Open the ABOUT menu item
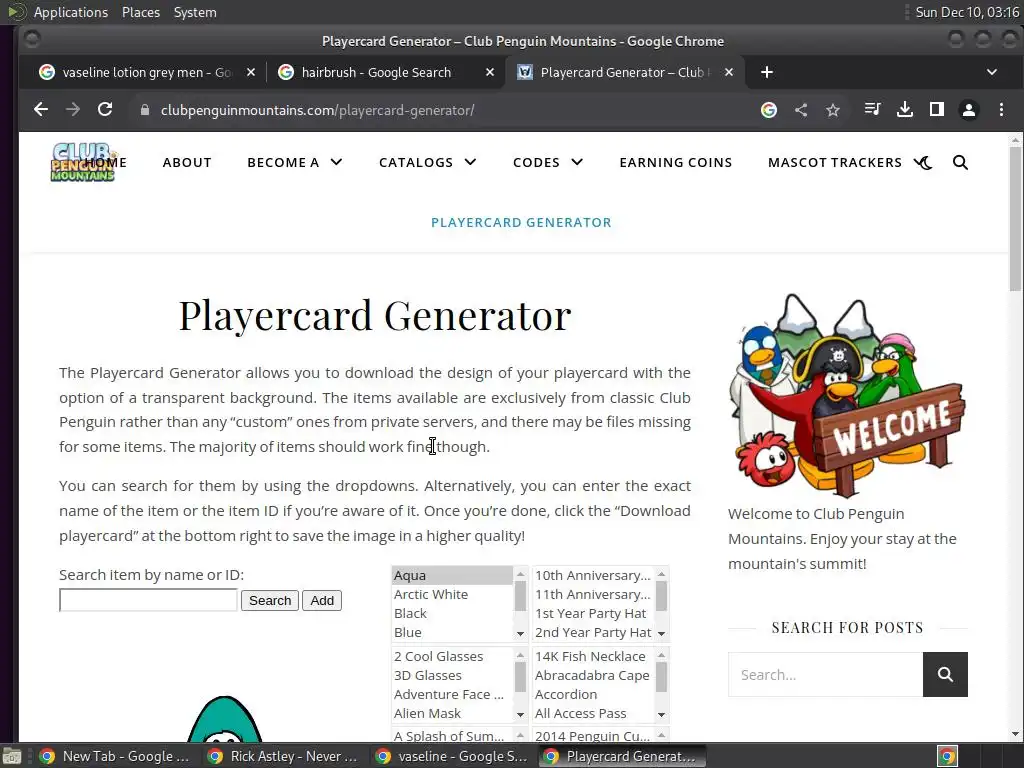This screenshot has height=768, width=1024. 187,163
